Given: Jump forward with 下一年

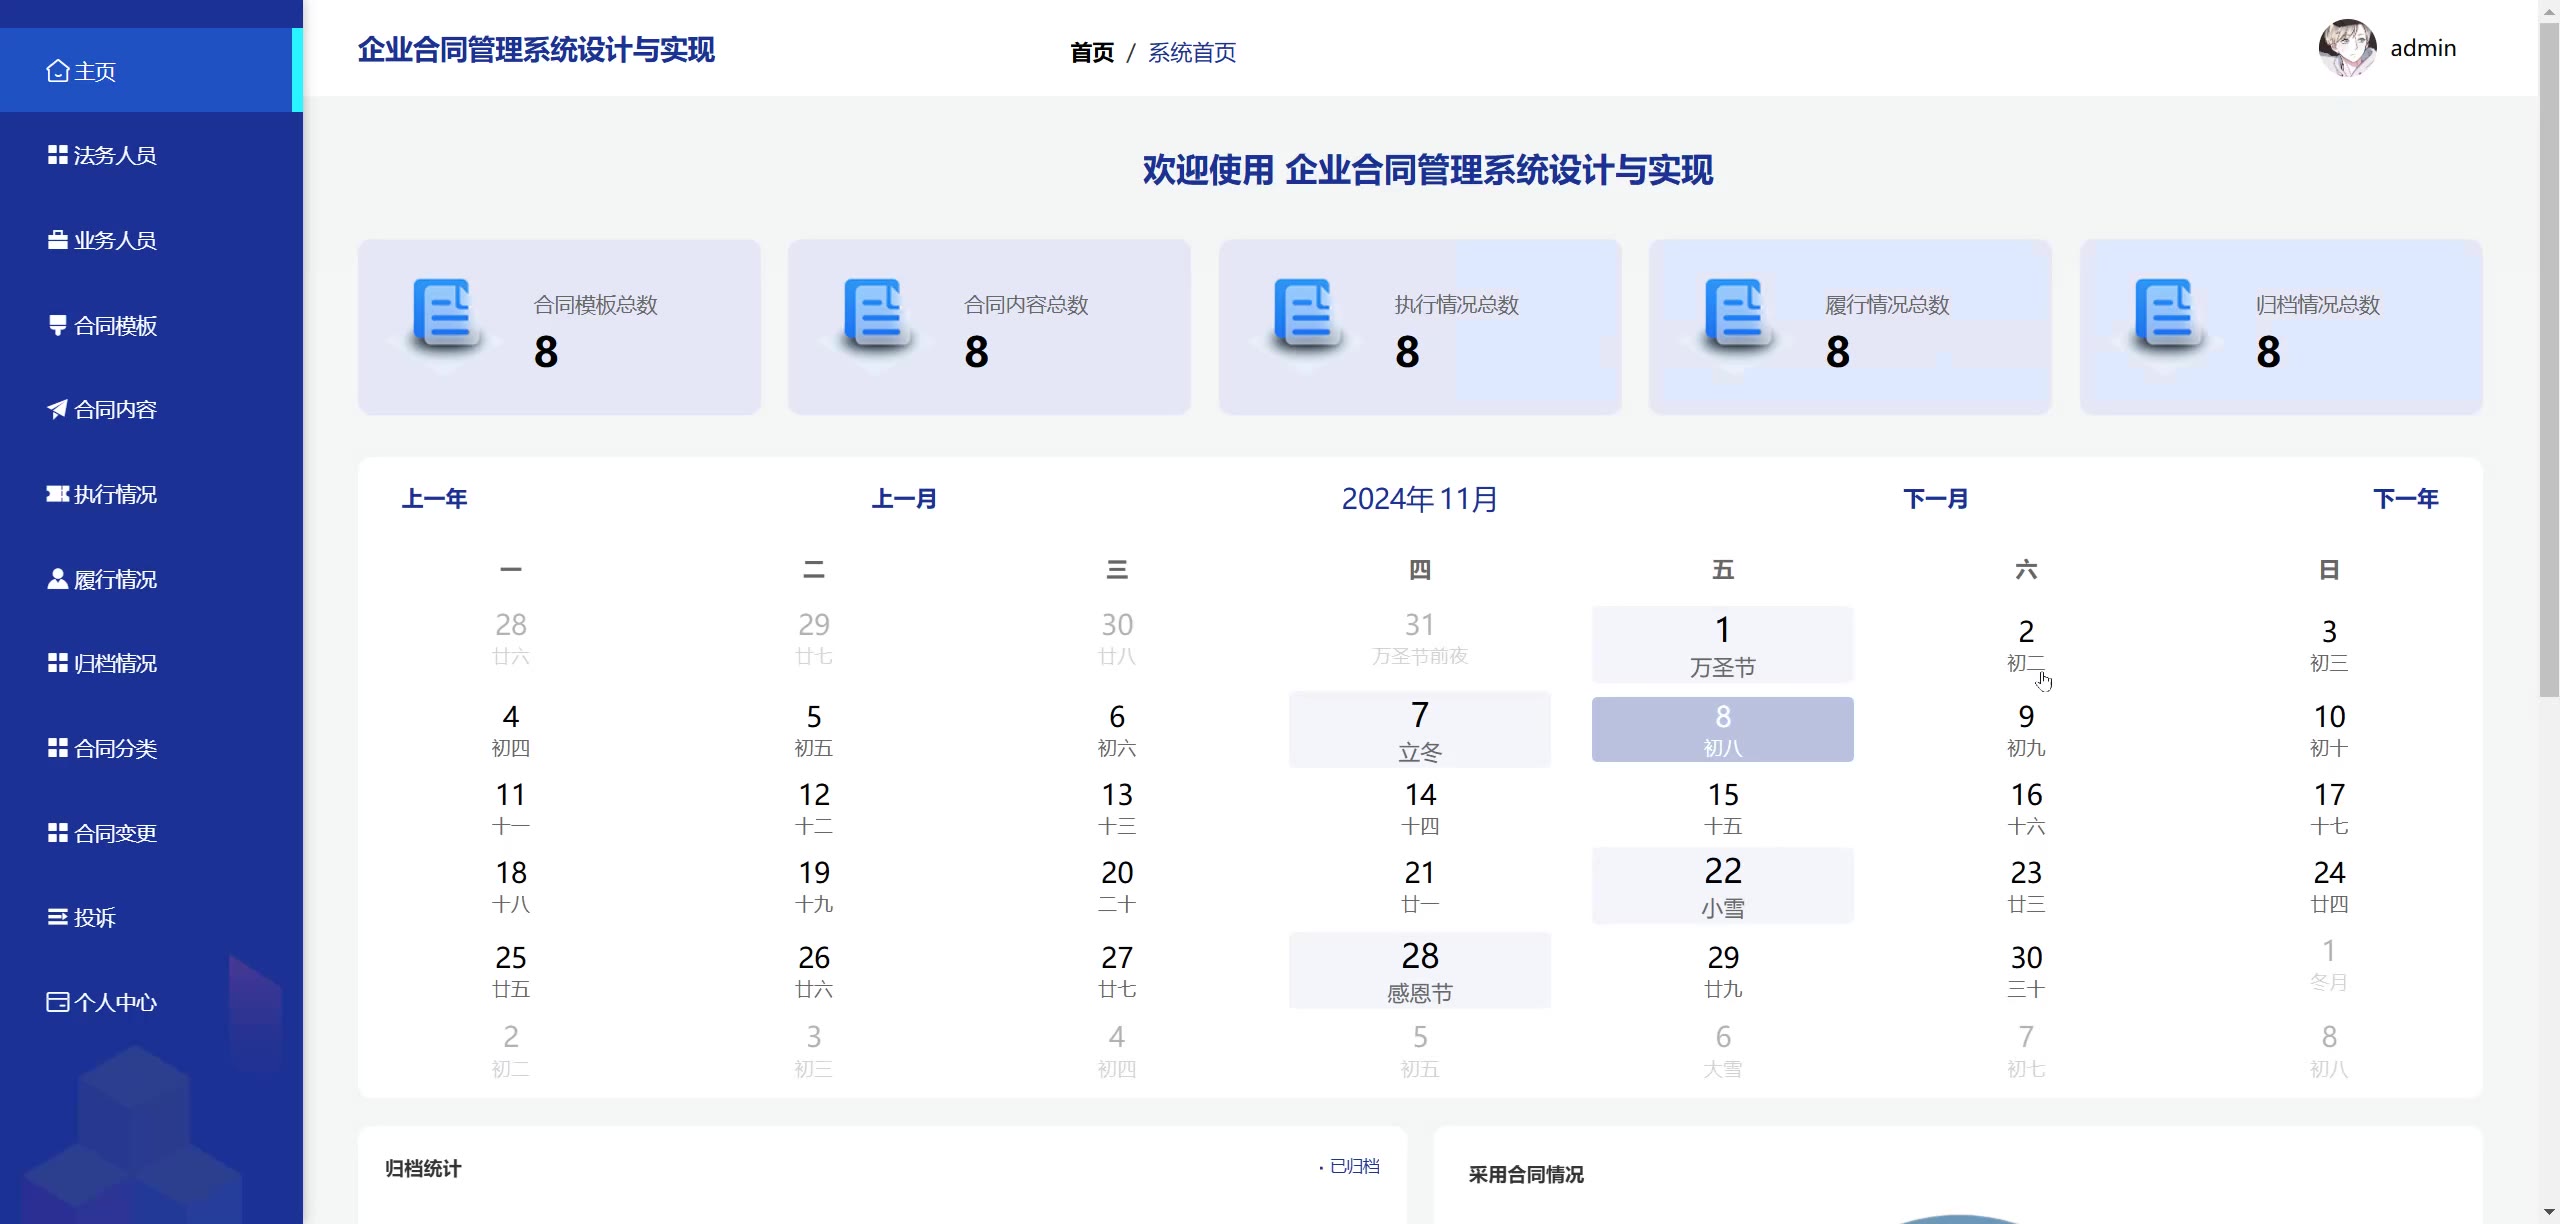Looking at the screenshot, I should click(x=2406, y=498).
